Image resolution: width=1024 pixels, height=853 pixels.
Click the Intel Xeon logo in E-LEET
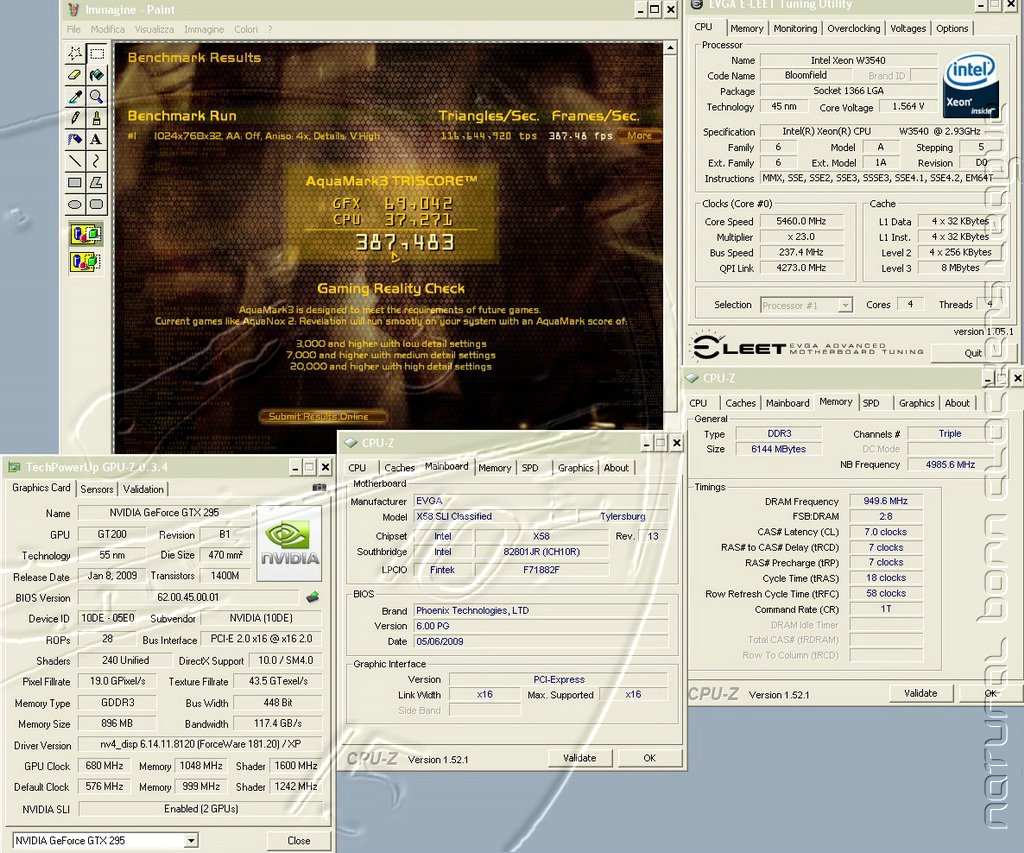[970, 85]
